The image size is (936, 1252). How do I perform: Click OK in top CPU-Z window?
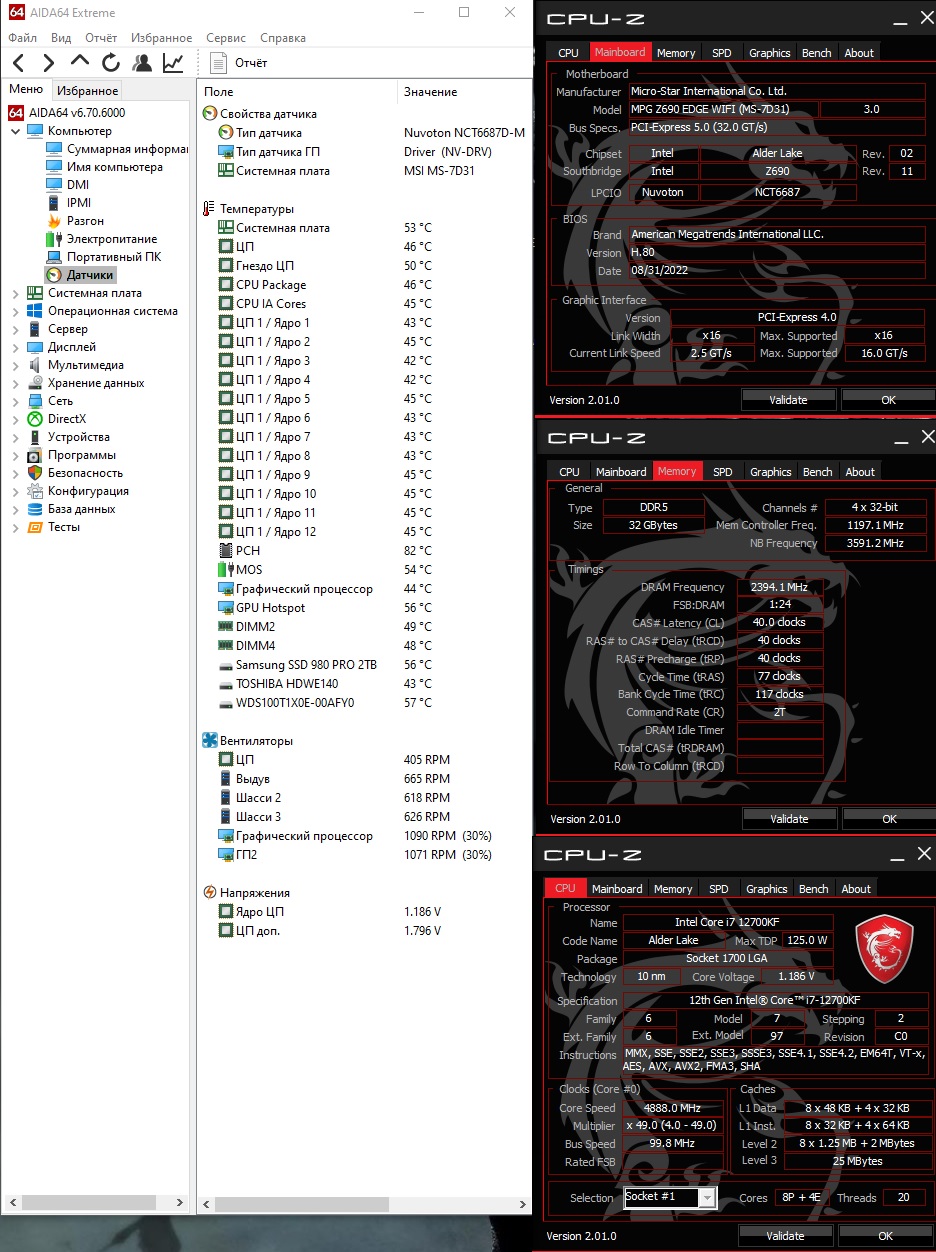[888, 400]
